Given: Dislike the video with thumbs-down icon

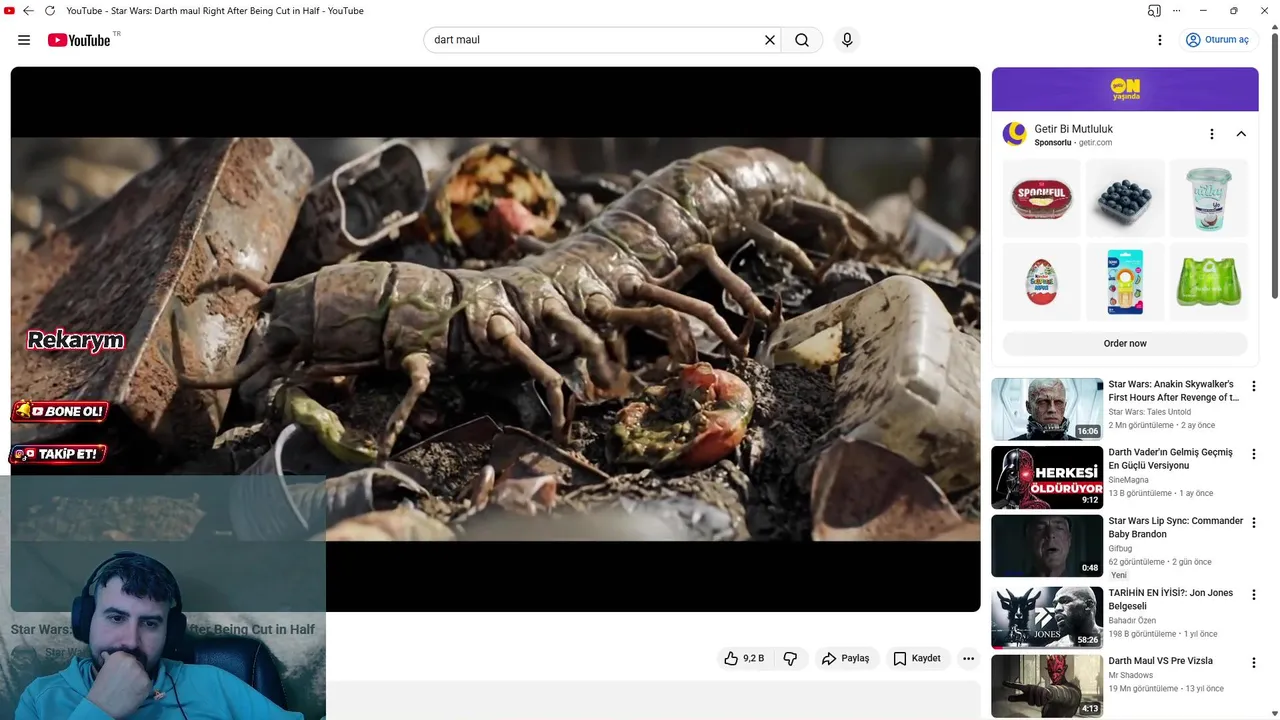Looking at the screenshot, I should click(790, 658).
